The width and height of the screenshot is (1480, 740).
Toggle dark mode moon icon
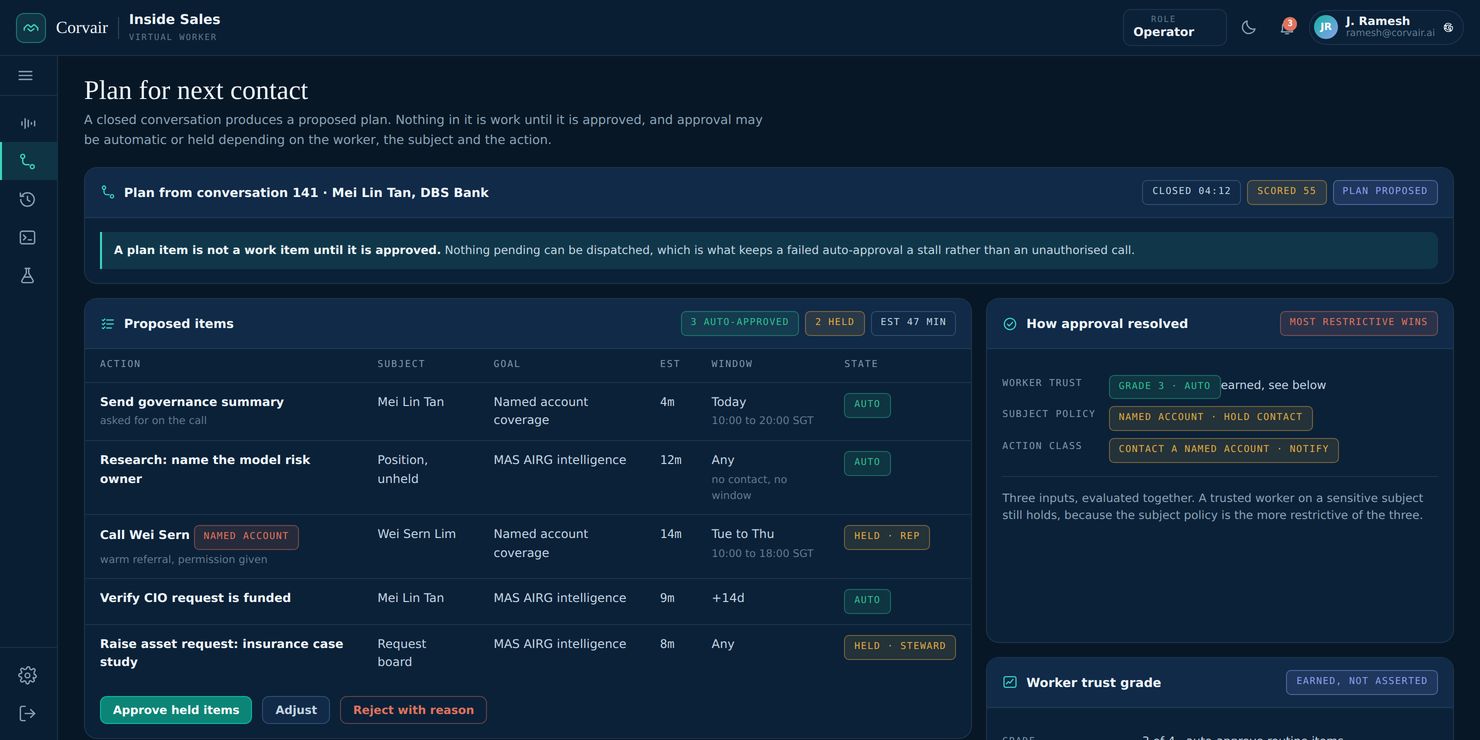point(1248,28)
